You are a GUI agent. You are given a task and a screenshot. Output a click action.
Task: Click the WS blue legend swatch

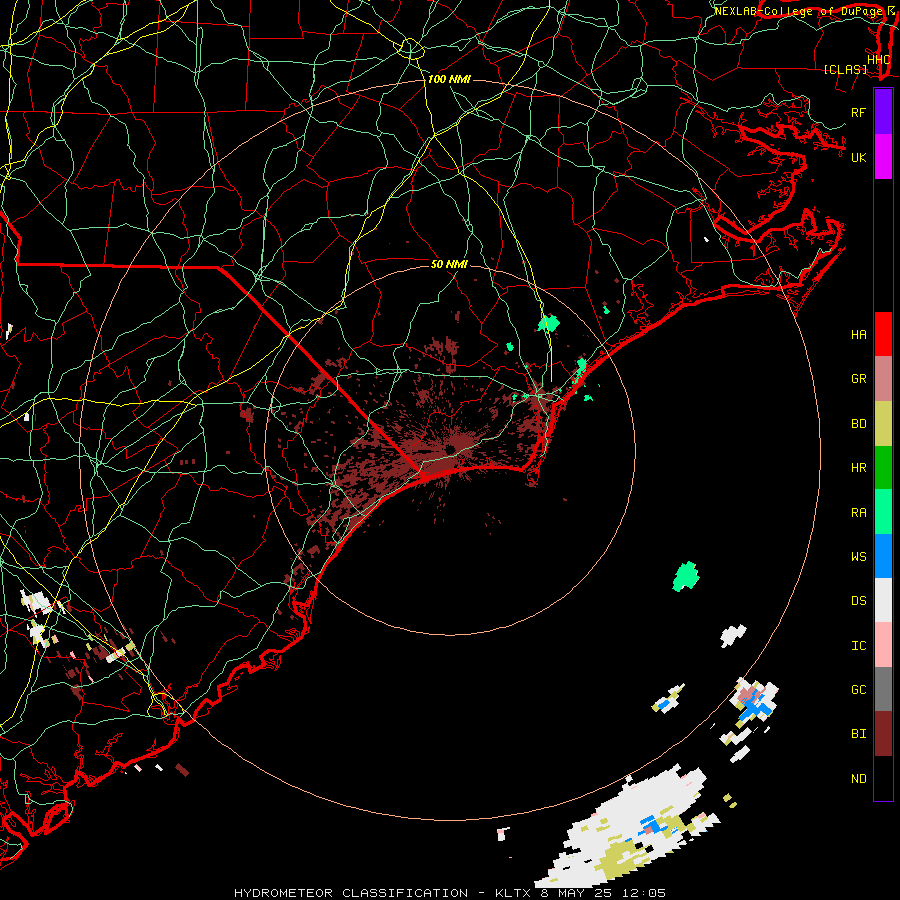[883, 556]
